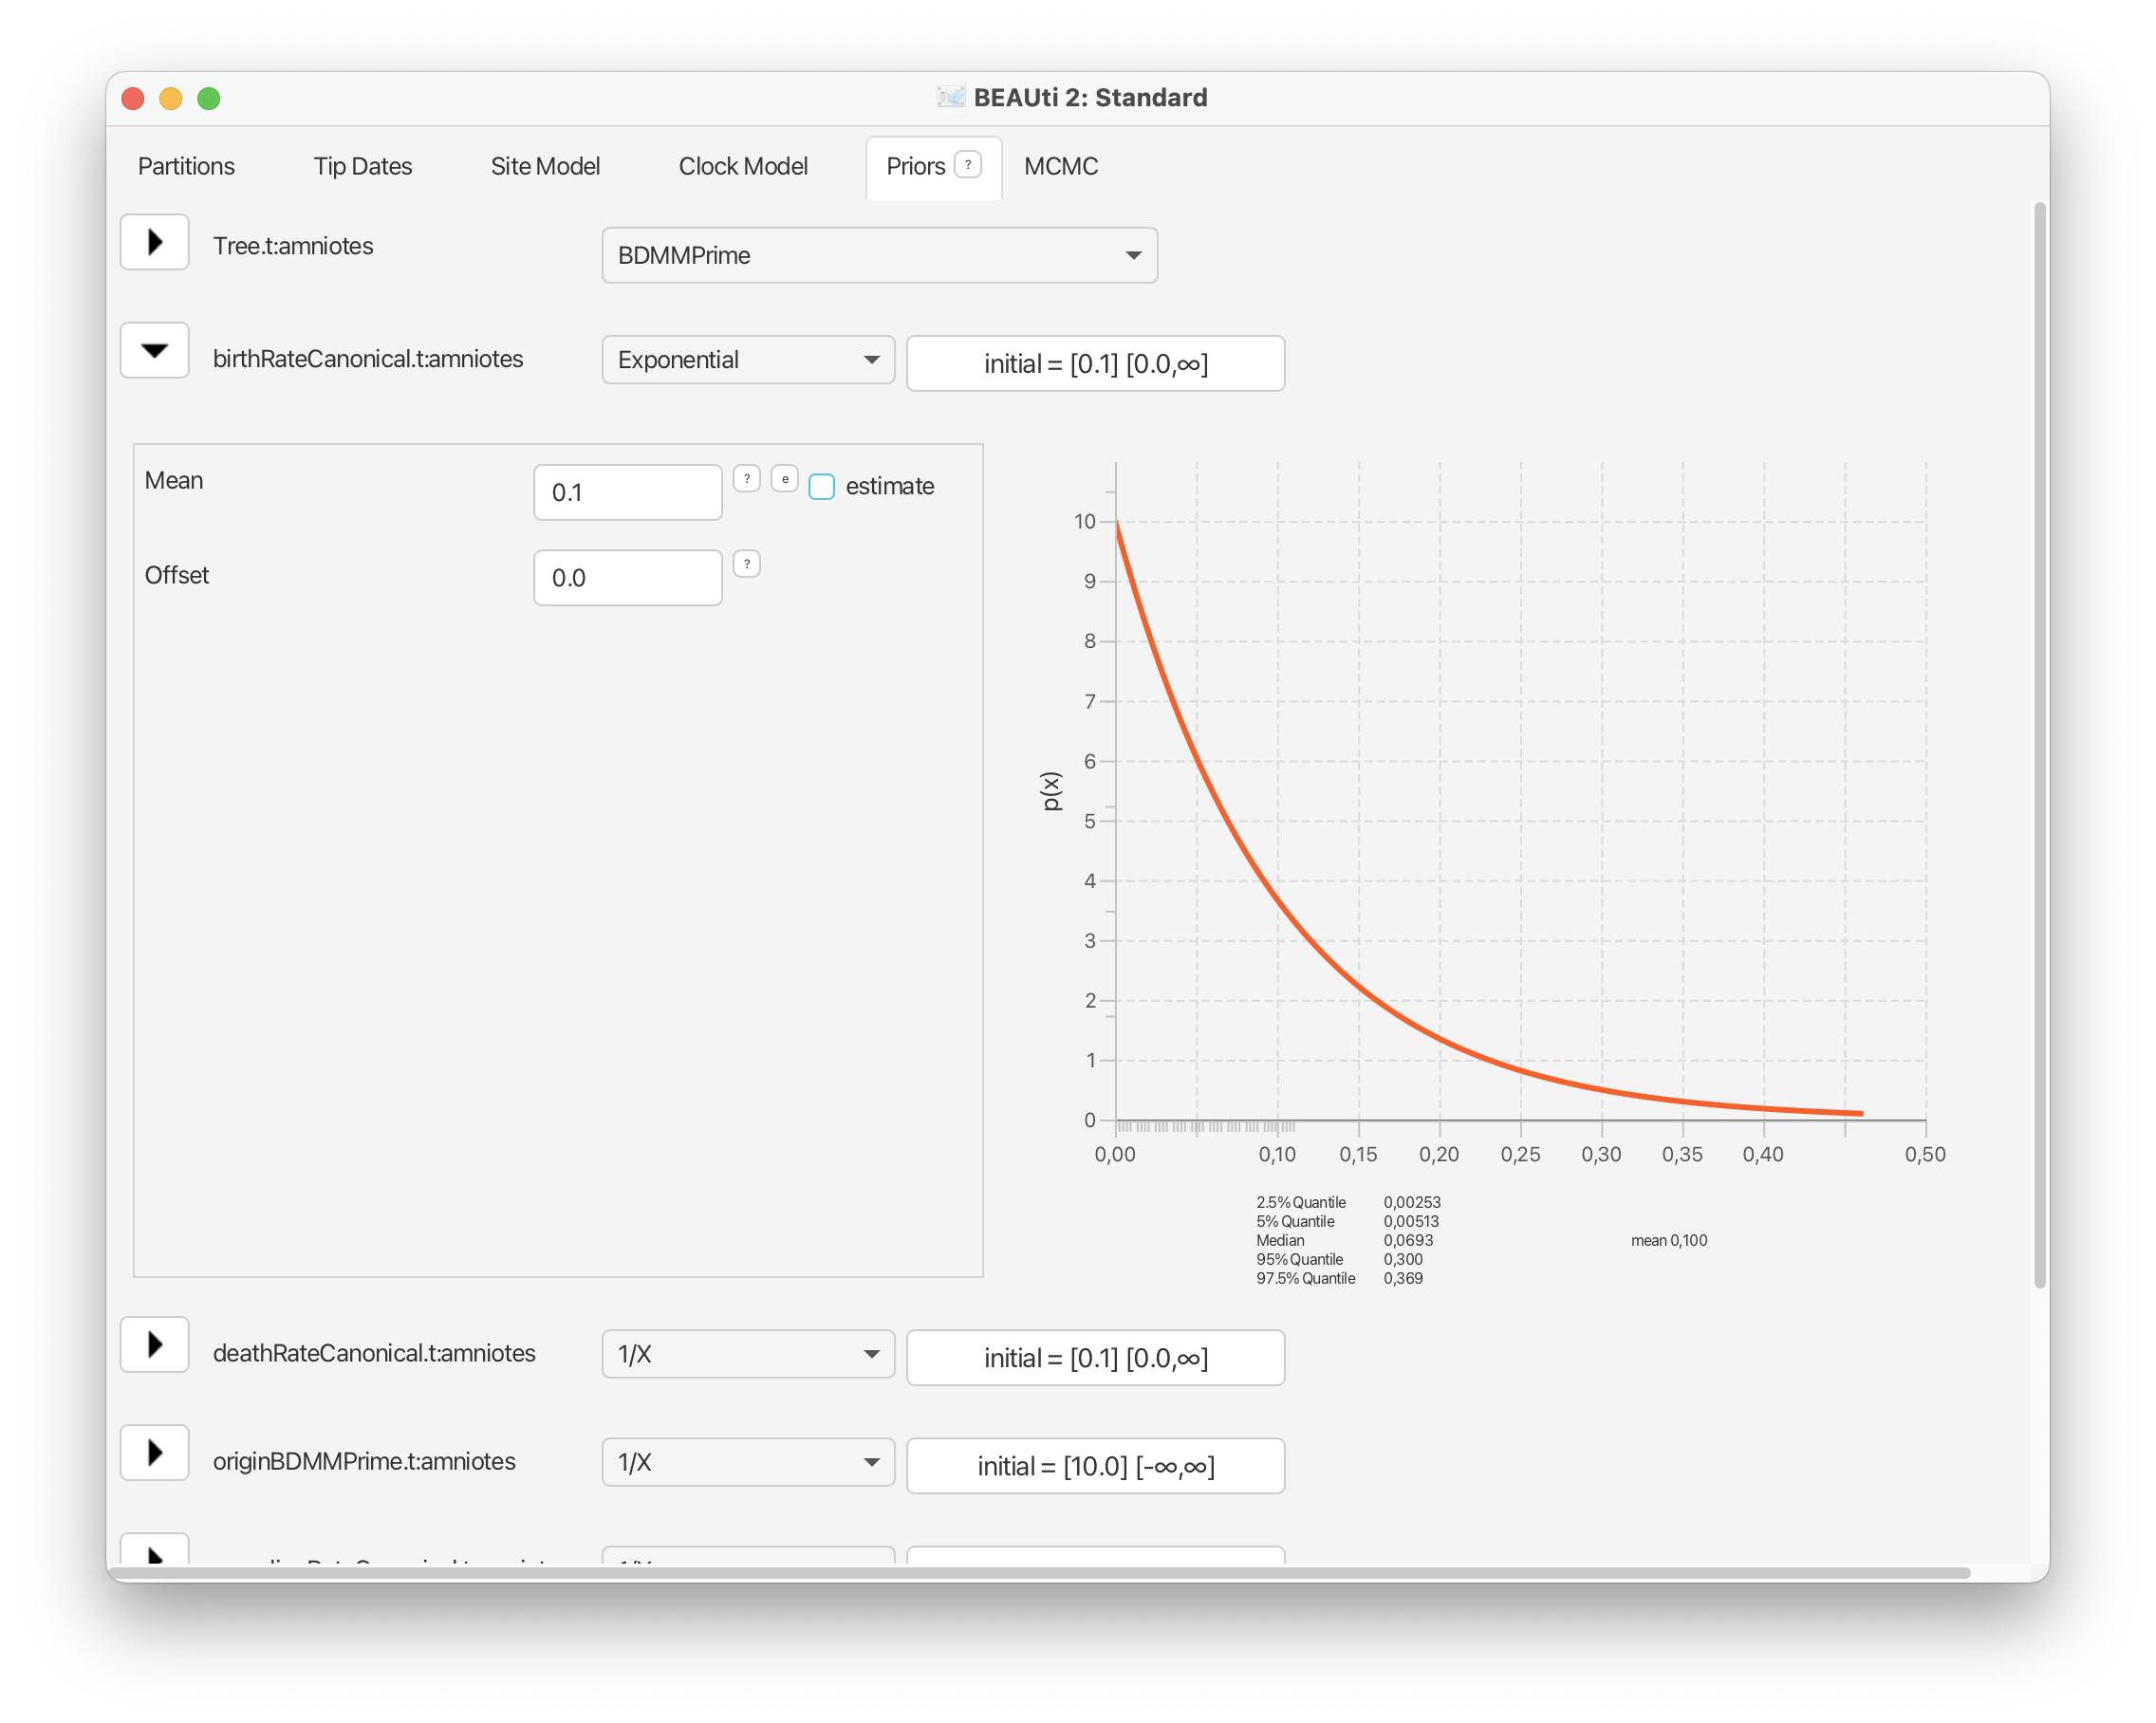Switch to the Partitions tab
Viewport: 2156px width, 1723px height.
(x=186, y=166)
